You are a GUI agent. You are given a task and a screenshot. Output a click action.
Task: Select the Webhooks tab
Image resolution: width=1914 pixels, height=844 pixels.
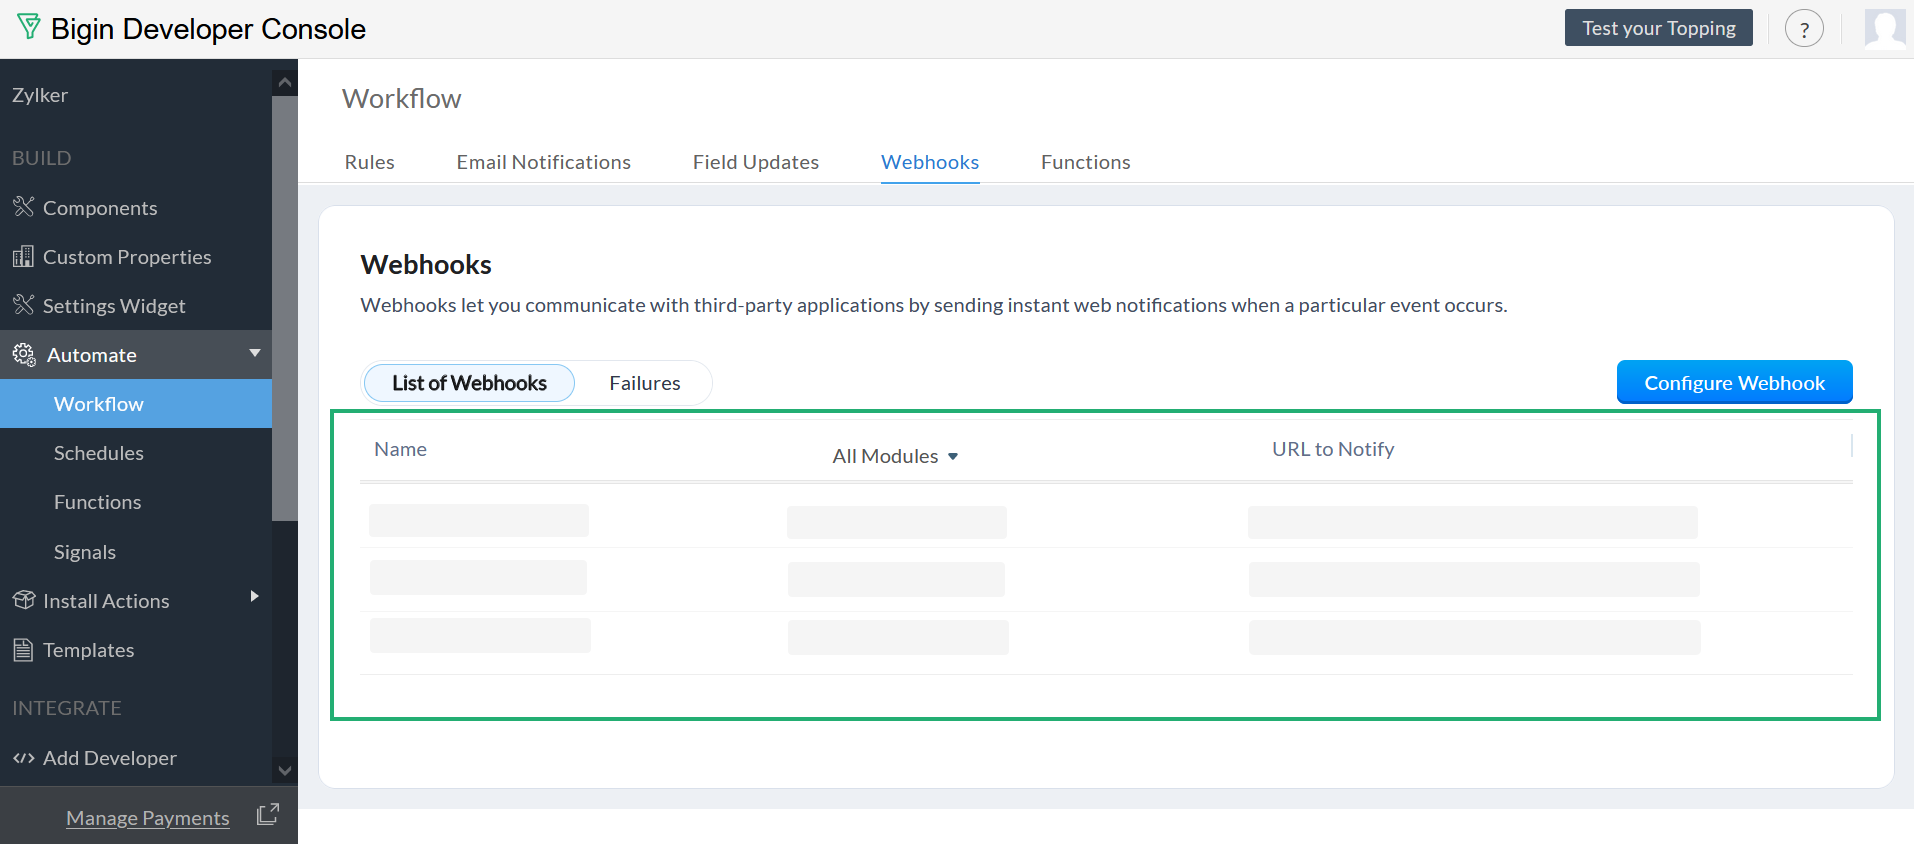coord(929,162)
